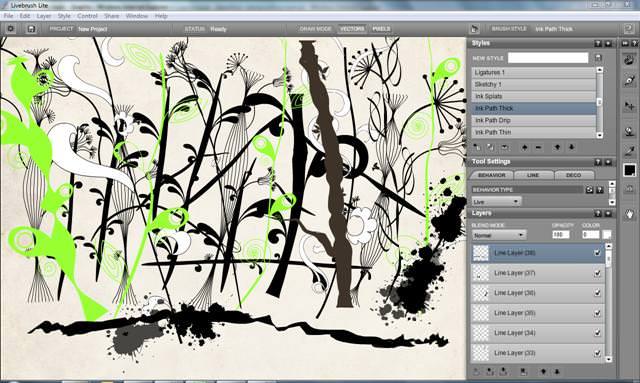
Task: Move selected style up in Styles list
Action: pyautogui.click(x=557, y=147)
